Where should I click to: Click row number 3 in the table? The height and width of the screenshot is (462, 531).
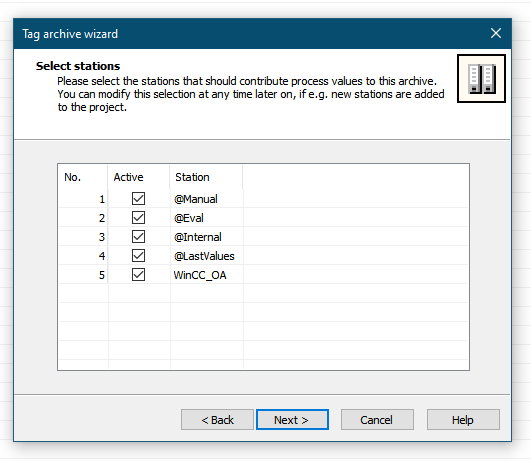(83, 237)
